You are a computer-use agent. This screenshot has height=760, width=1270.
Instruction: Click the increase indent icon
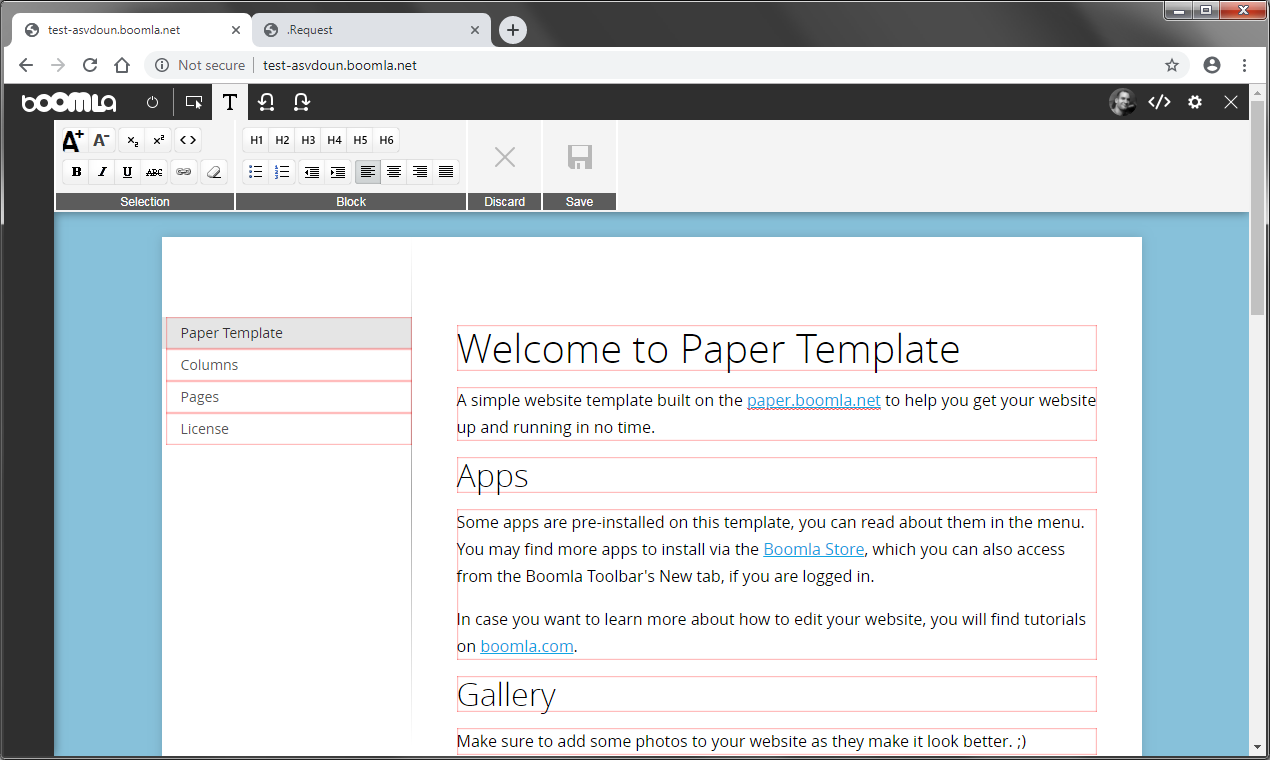[338, 172]
